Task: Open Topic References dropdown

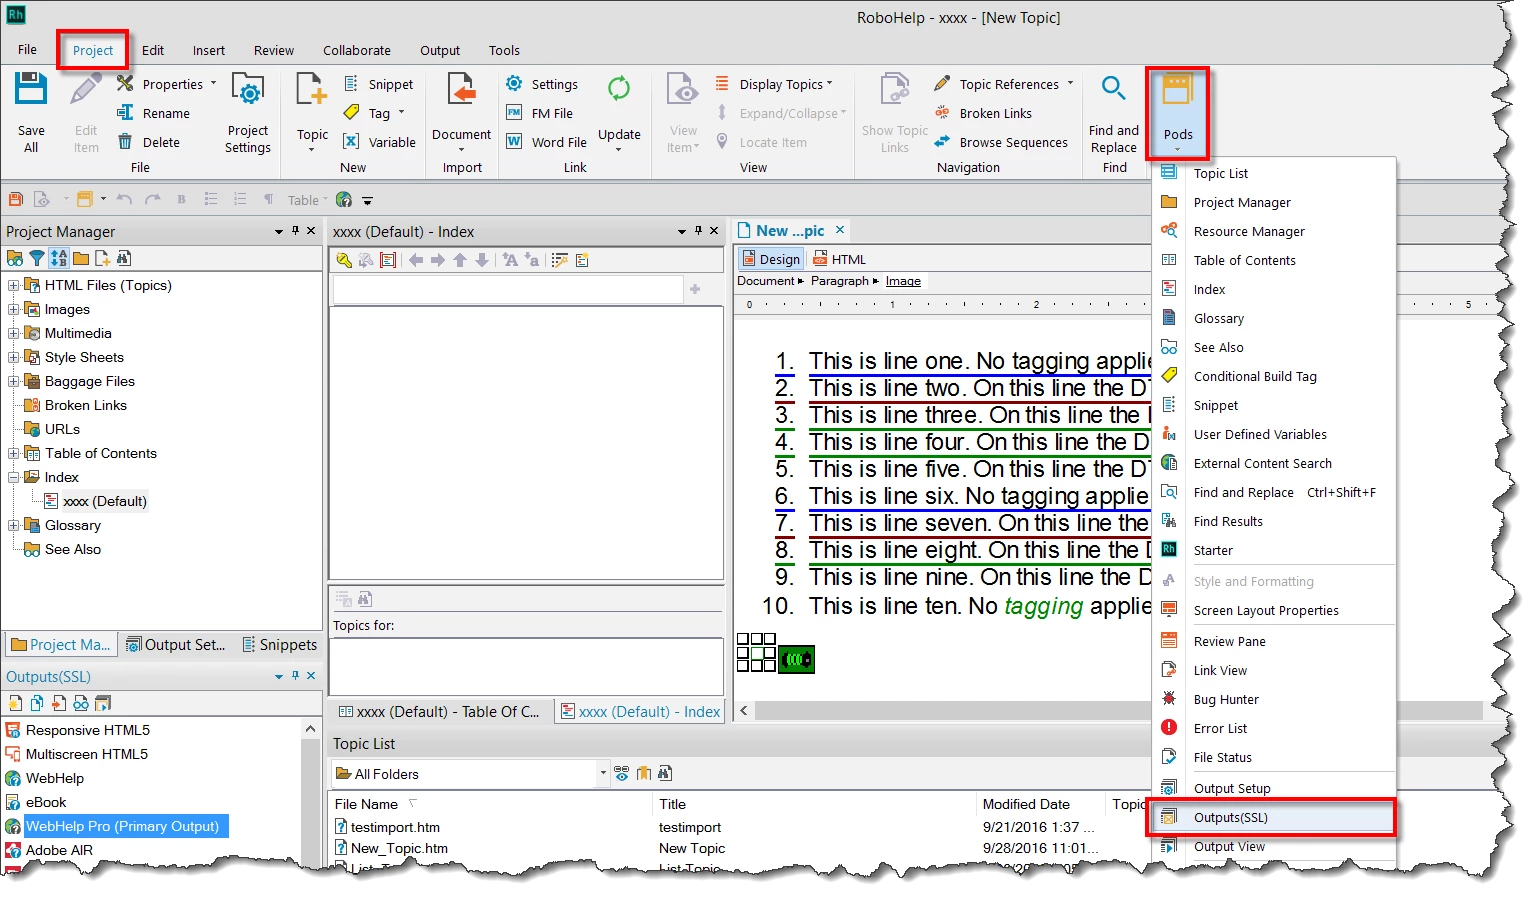Action: pos(1070,84)
